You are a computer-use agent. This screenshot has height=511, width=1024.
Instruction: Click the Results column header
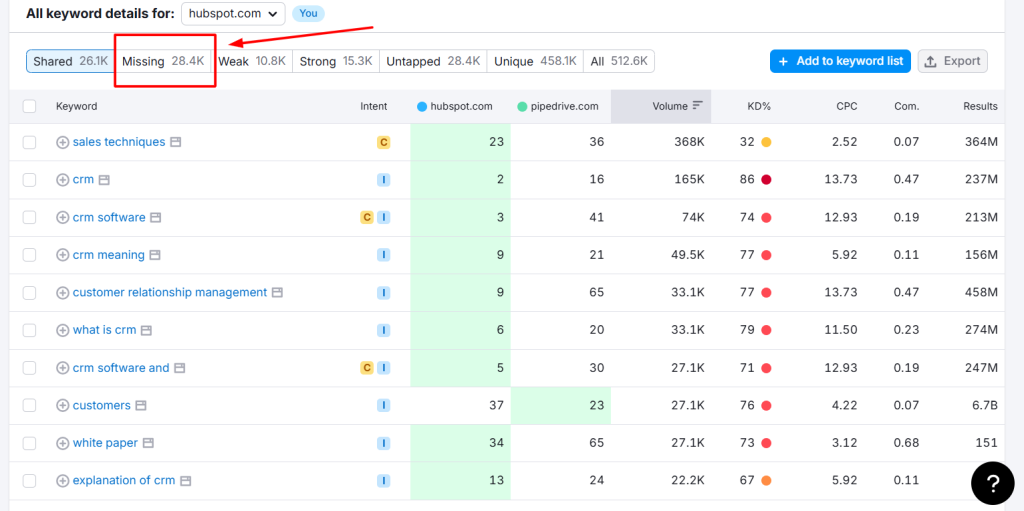[x=980, y=106]
